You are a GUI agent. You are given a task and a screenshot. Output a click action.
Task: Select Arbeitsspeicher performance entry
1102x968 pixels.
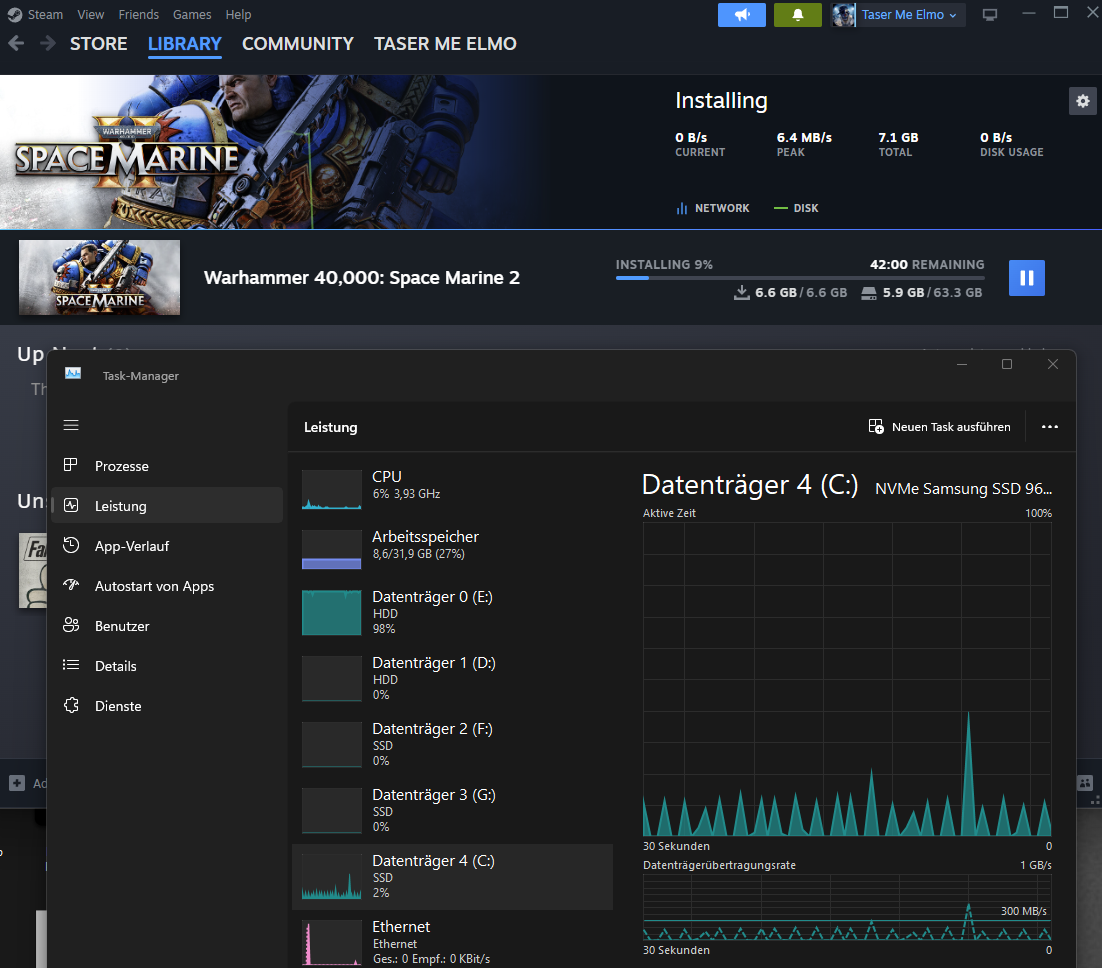click(453, 548)
